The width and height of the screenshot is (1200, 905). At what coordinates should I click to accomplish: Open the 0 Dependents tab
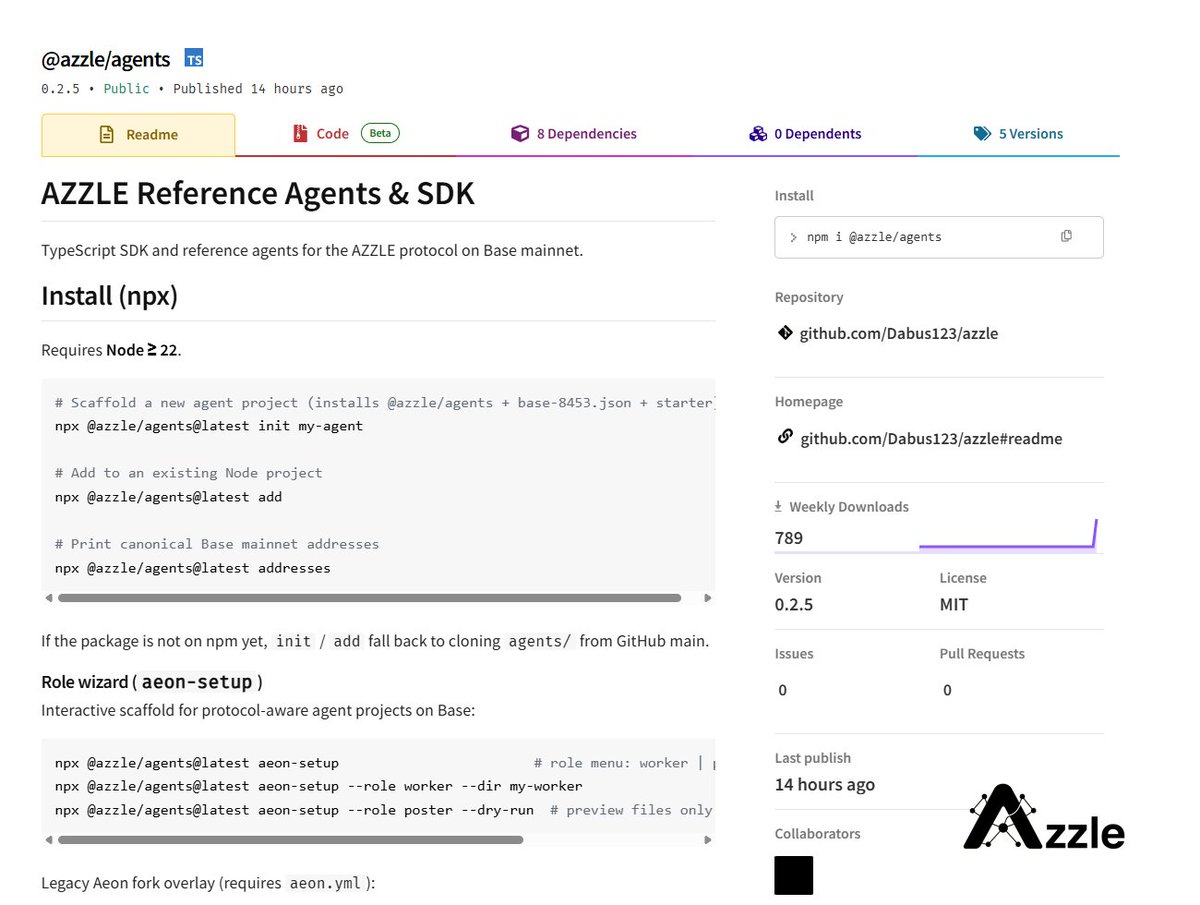point(805,134)
